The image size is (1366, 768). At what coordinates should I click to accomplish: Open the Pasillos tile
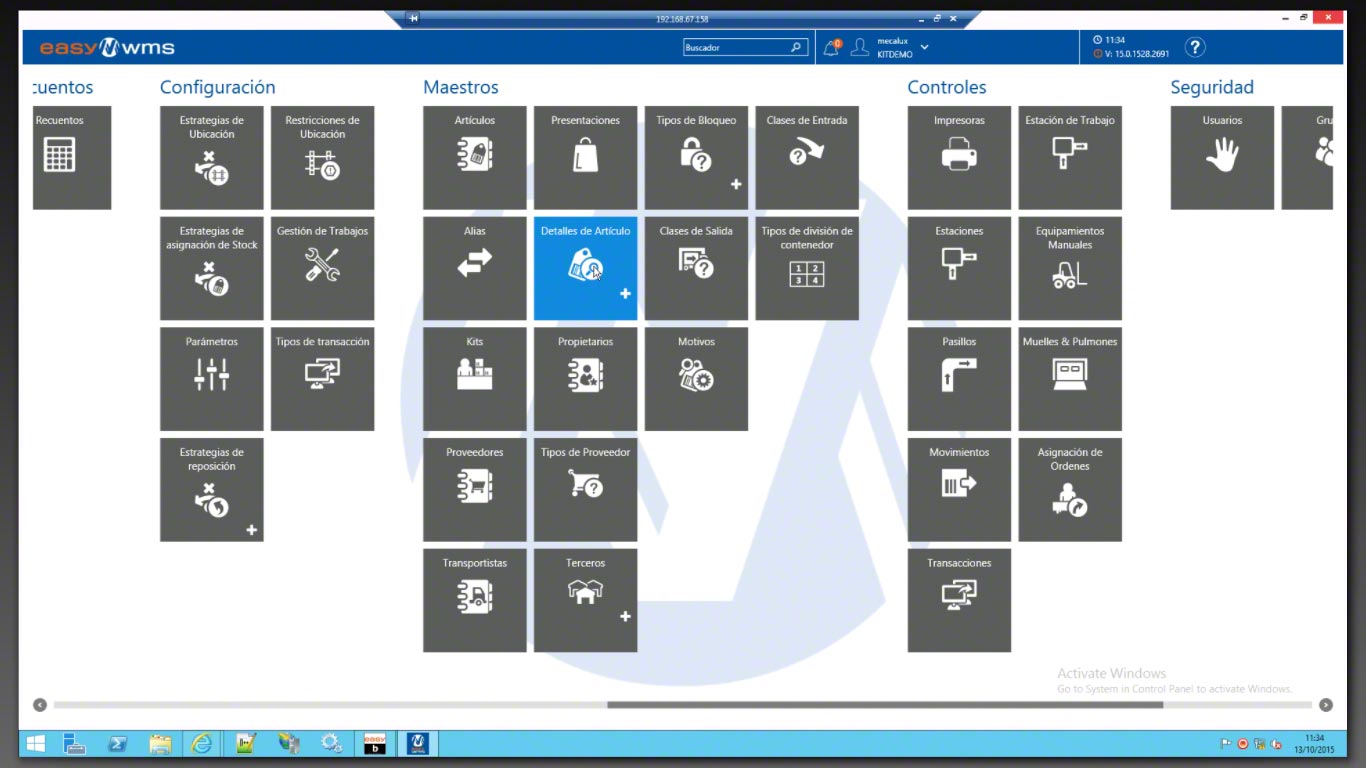(959, 379)
